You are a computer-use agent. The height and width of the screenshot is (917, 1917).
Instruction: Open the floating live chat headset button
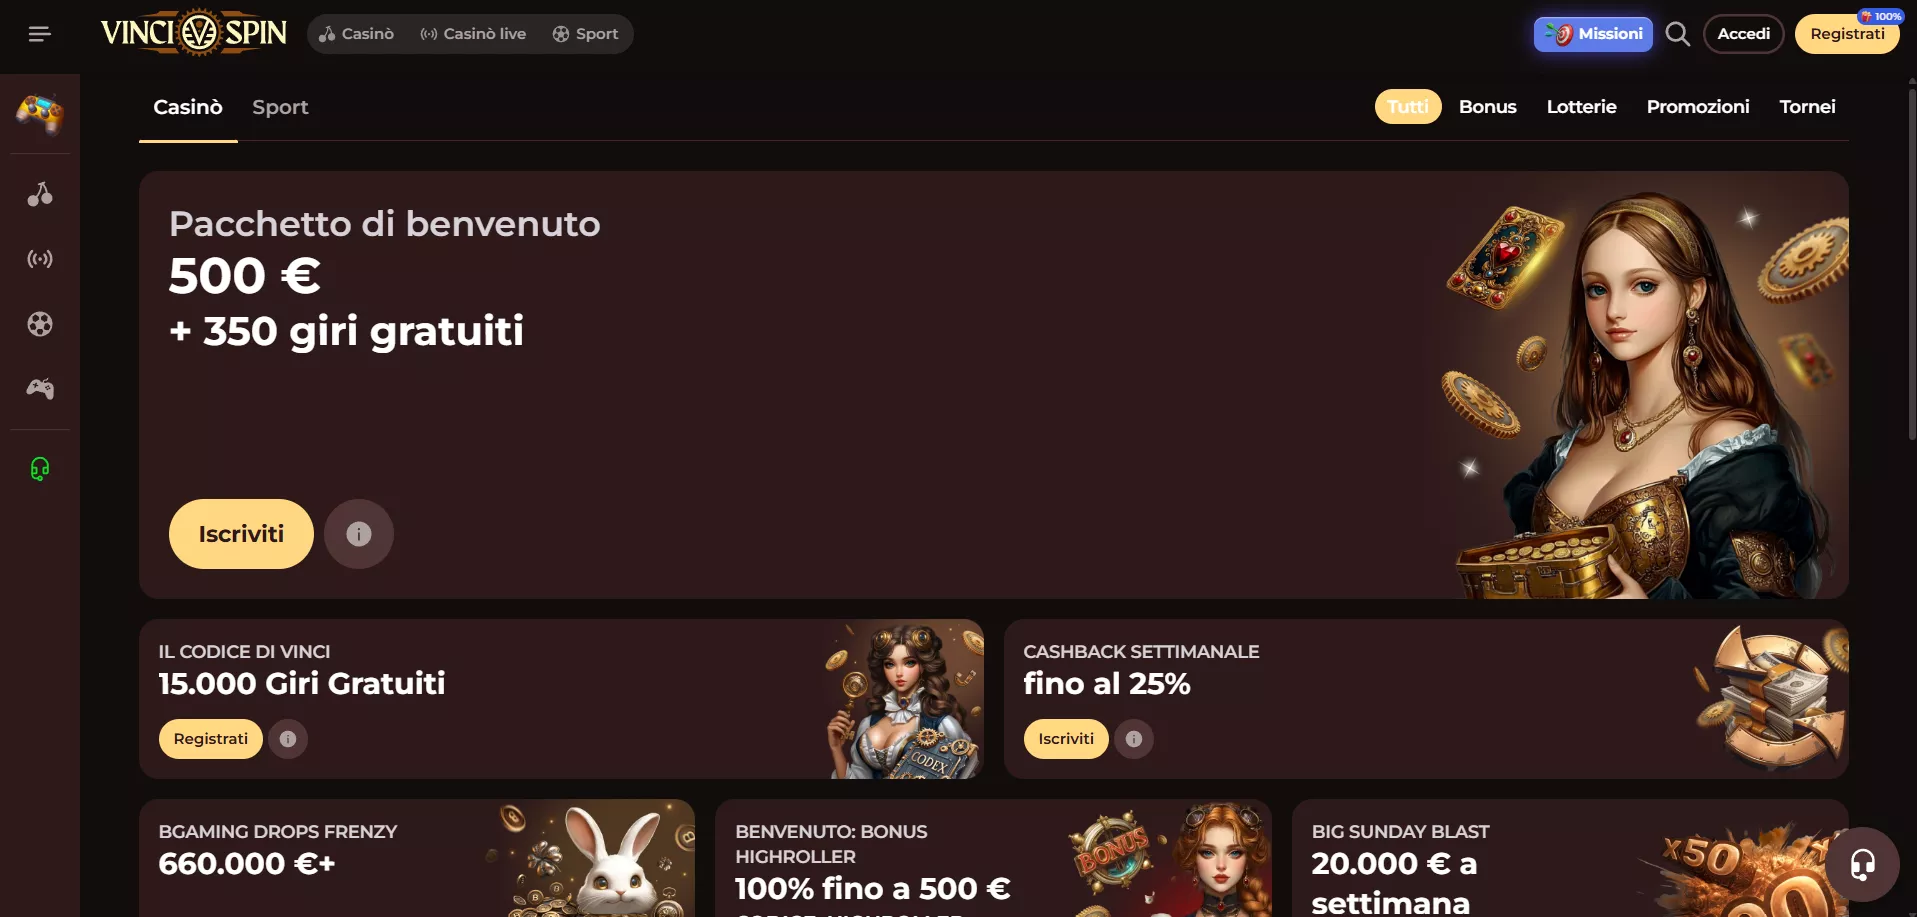pos(1862,864)
